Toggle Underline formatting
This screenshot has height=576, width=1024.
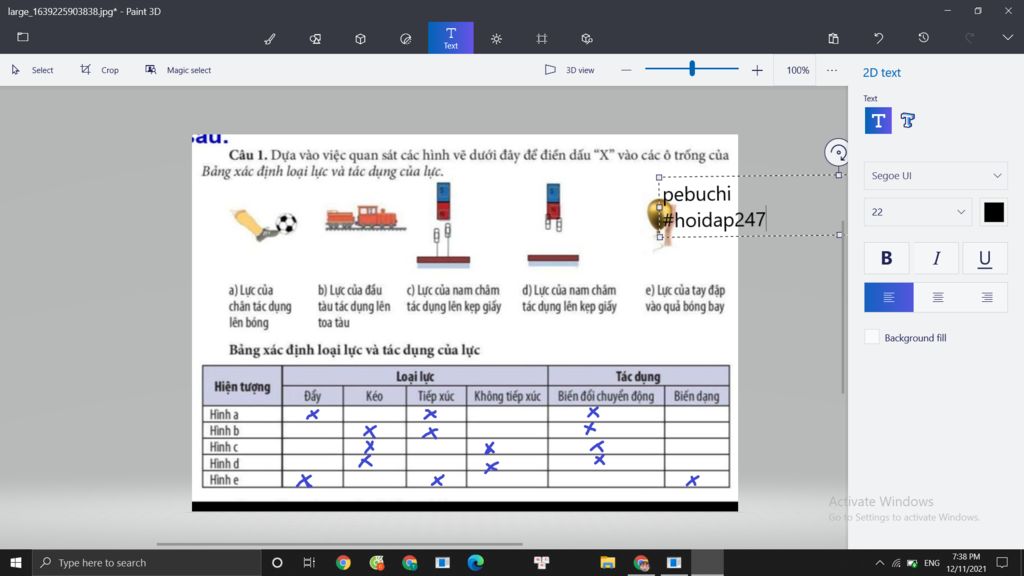[985, 258]
